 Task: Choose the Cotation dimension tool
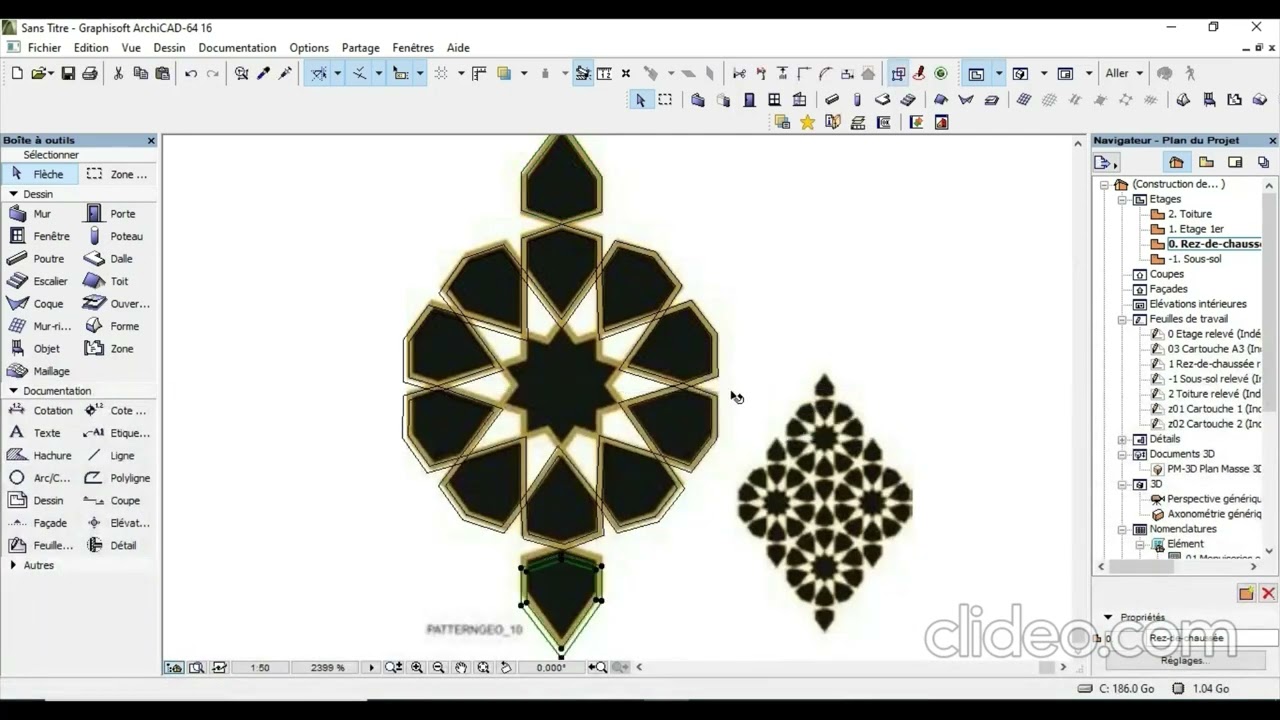click(40, 411)
